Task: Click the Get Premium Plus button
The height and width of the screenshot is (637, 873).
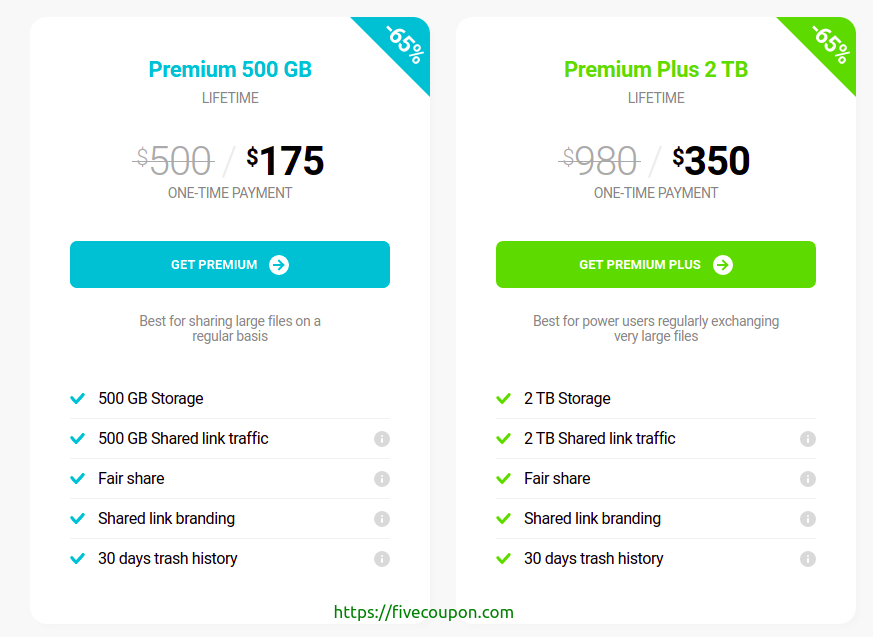Action: pos(655,264)
